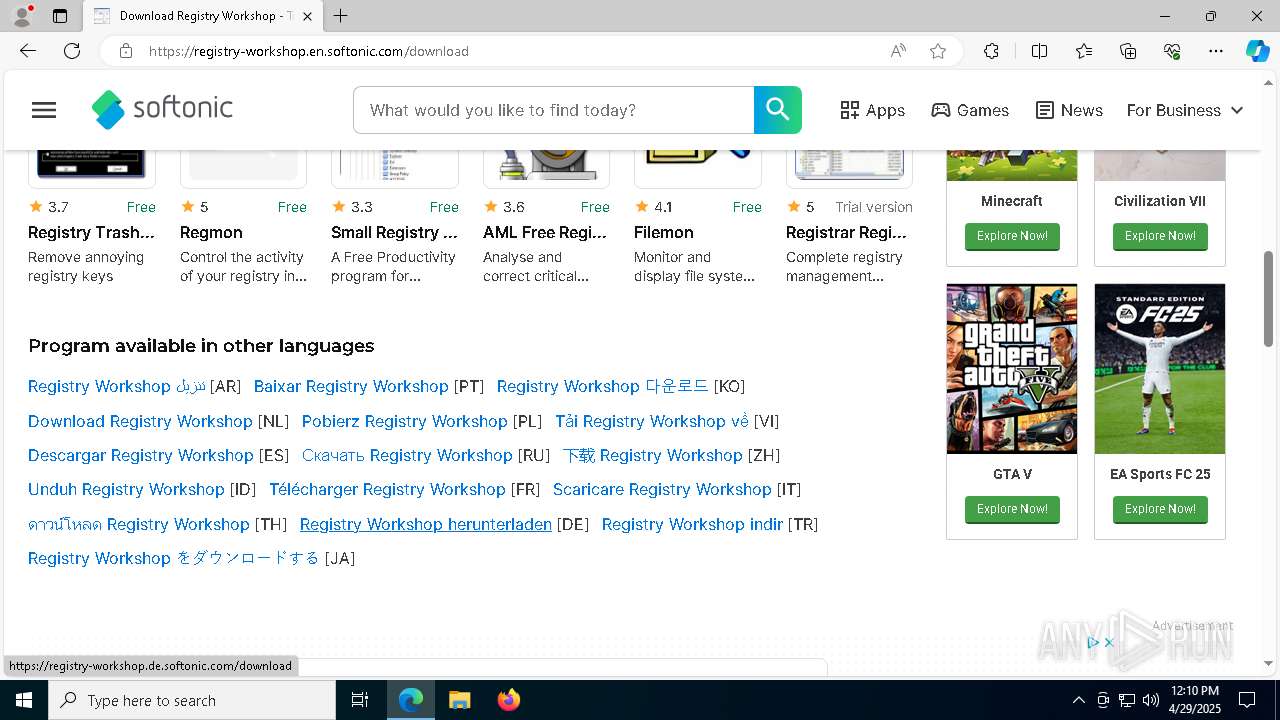
Task: Click Explore Now under GTA V
Action: (x=1012, y=509)
